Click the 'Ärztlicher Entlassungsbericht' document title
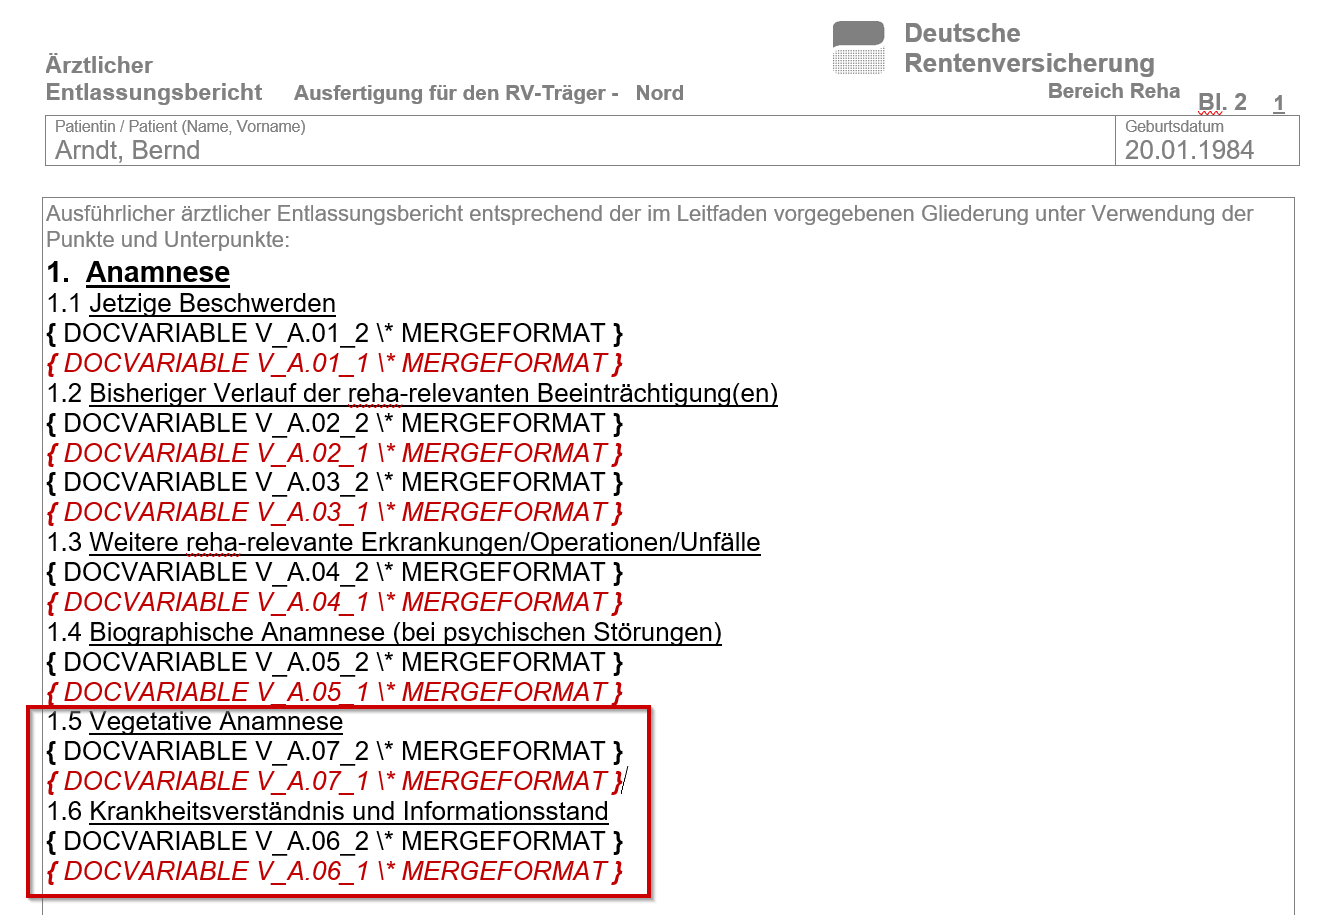1320x915 pixels. pyautogui.click(x=153, y=79)
